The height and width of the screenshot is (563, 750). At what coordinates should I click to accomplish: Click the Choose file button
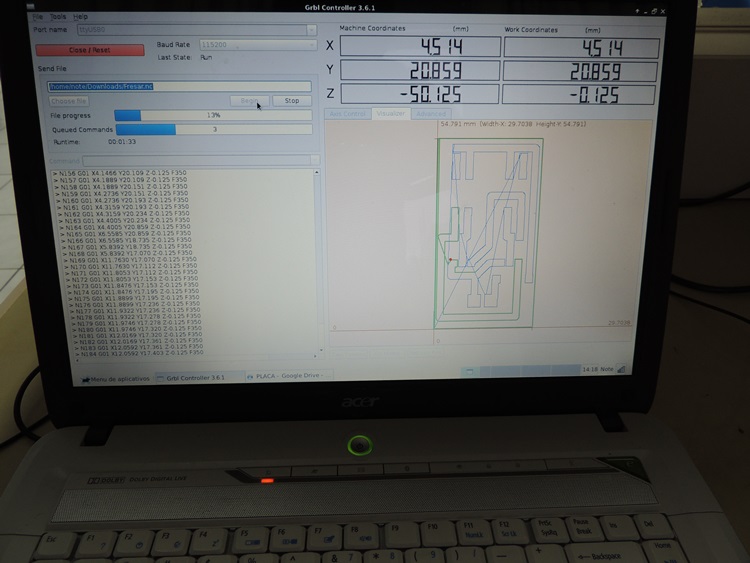click(x=68, y=101)
